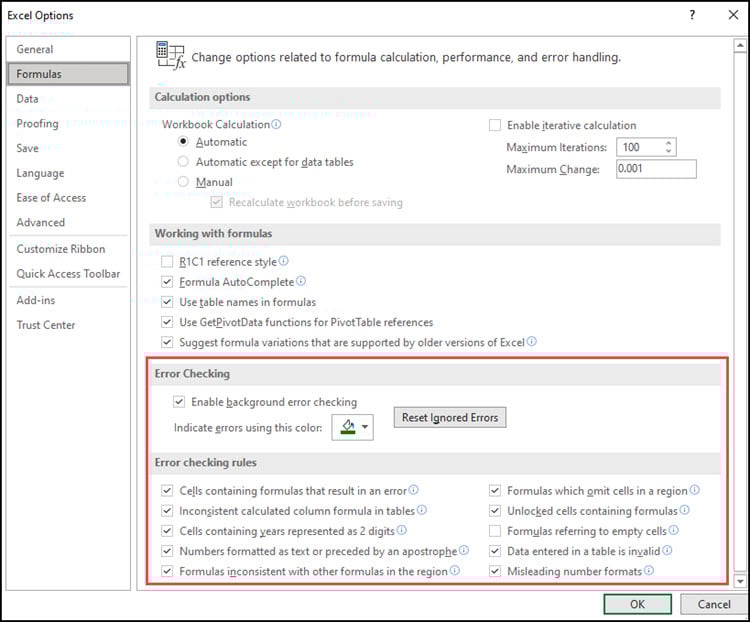The height and width of the screenshot is (622, 750).
Task: Toggle Enable background error checking
Action: click(x=179, y=402)
